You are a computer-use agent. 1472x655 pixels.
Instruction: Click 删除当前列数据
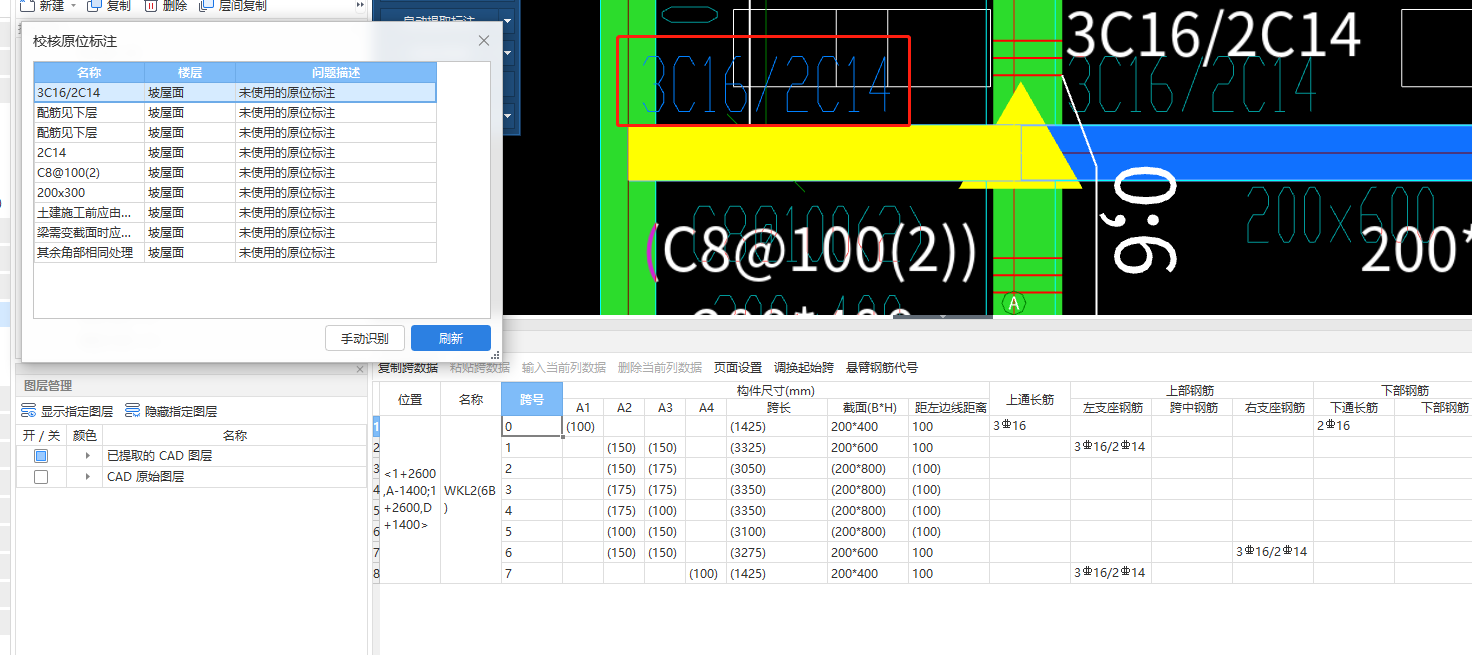[660, 368]
